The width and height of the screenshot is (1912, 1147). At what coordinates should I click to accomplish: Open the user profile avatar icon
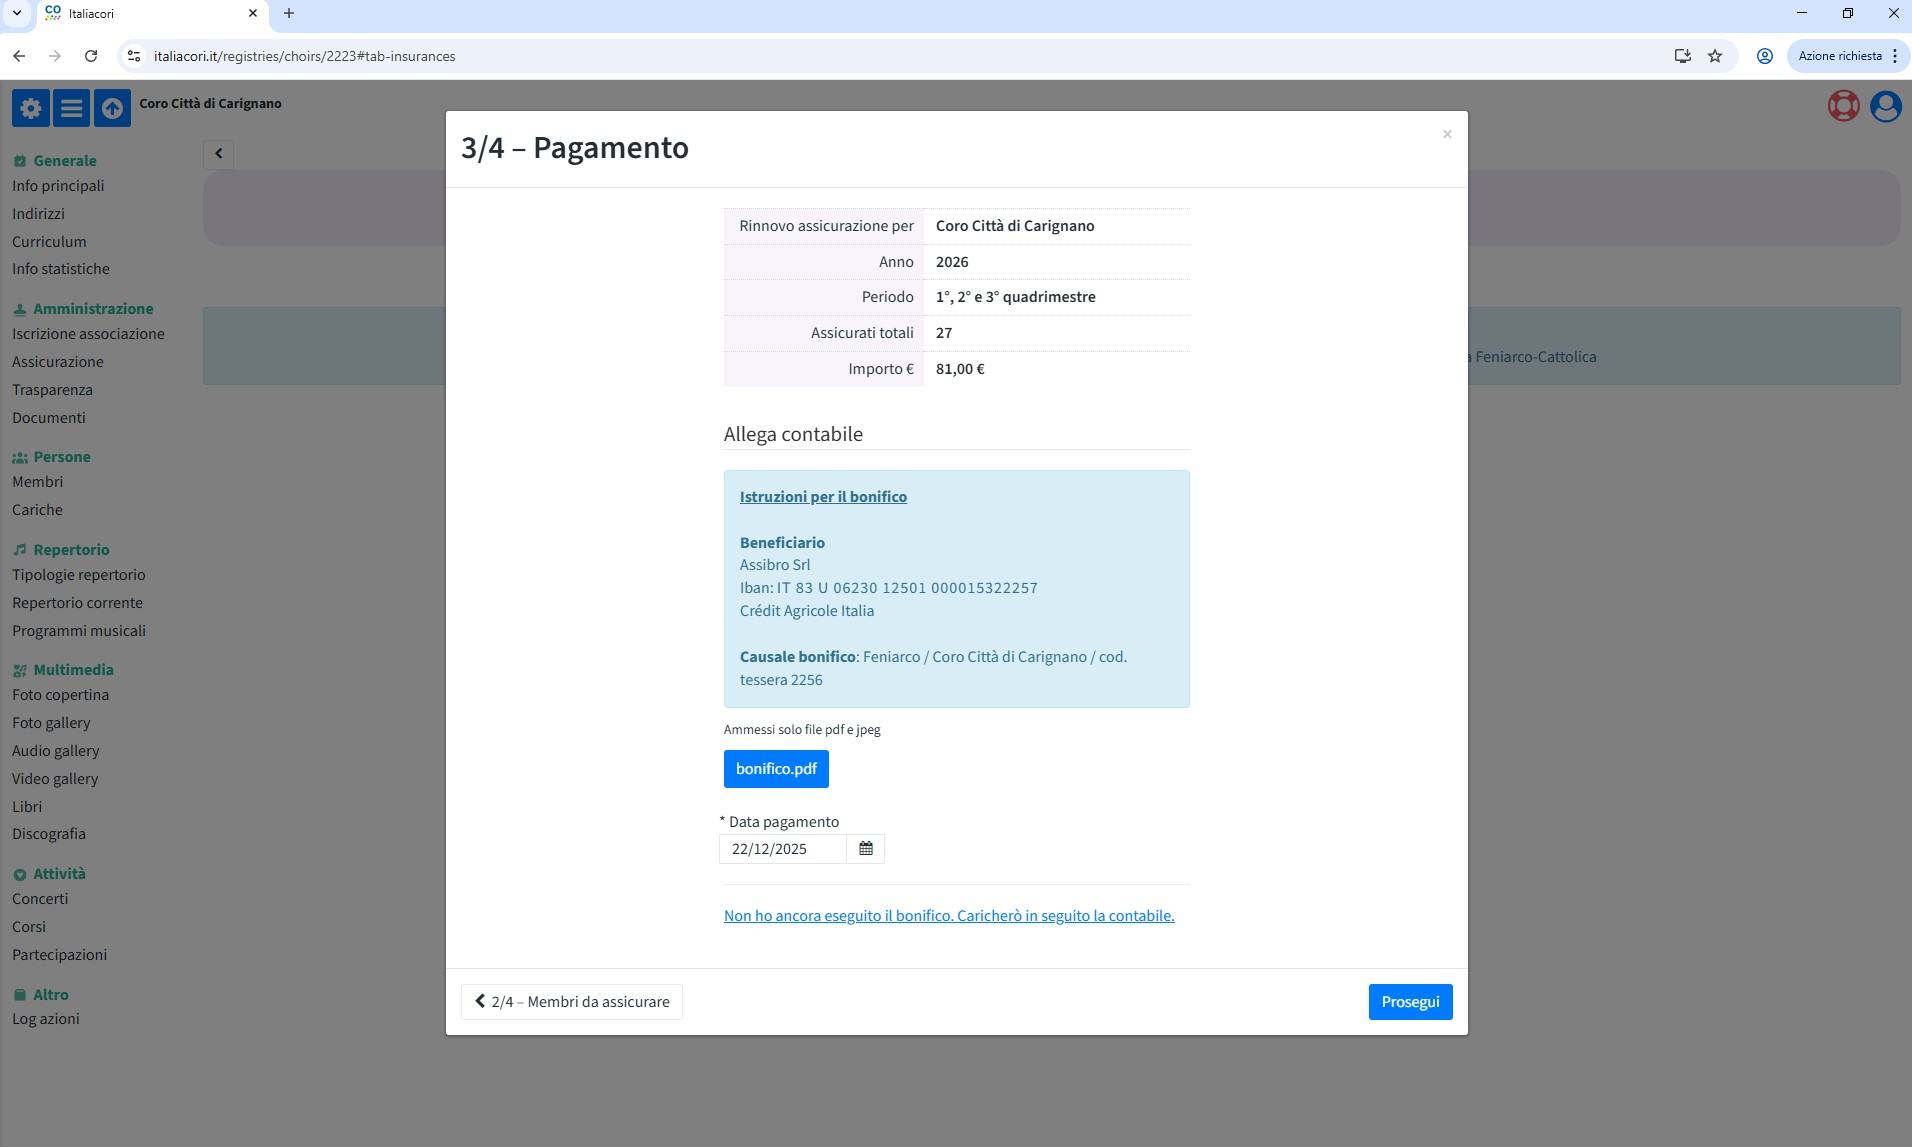click(x=1885, y=106)
